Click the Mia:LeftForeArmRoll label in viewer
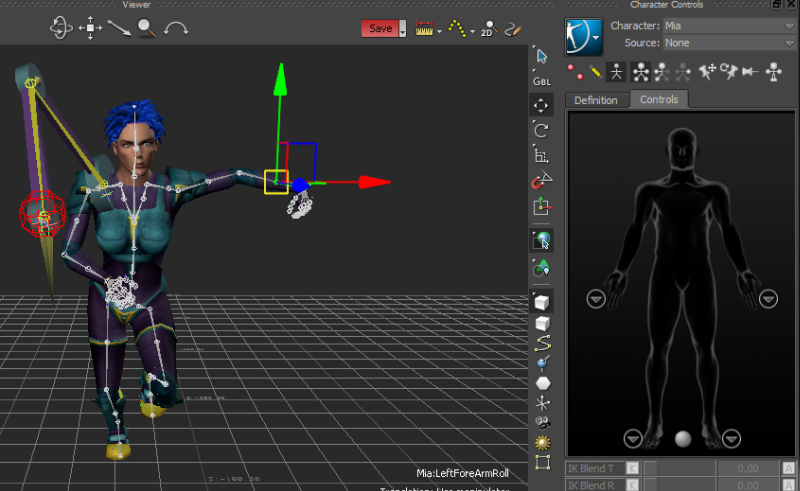Screen dimensions: 800x491 [462, 473]
